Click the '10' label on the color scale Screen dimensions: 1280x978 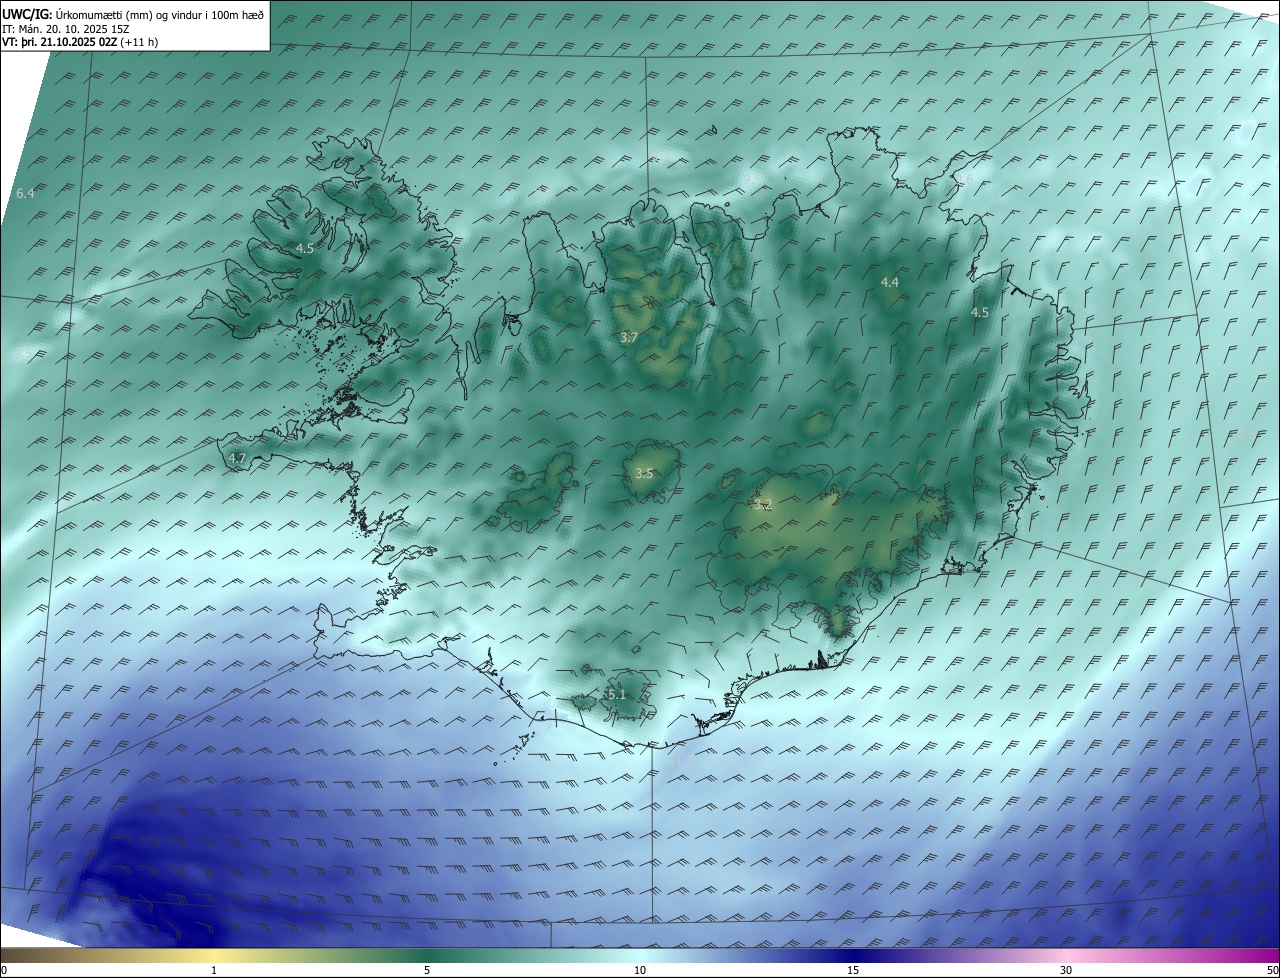(640, 970)
